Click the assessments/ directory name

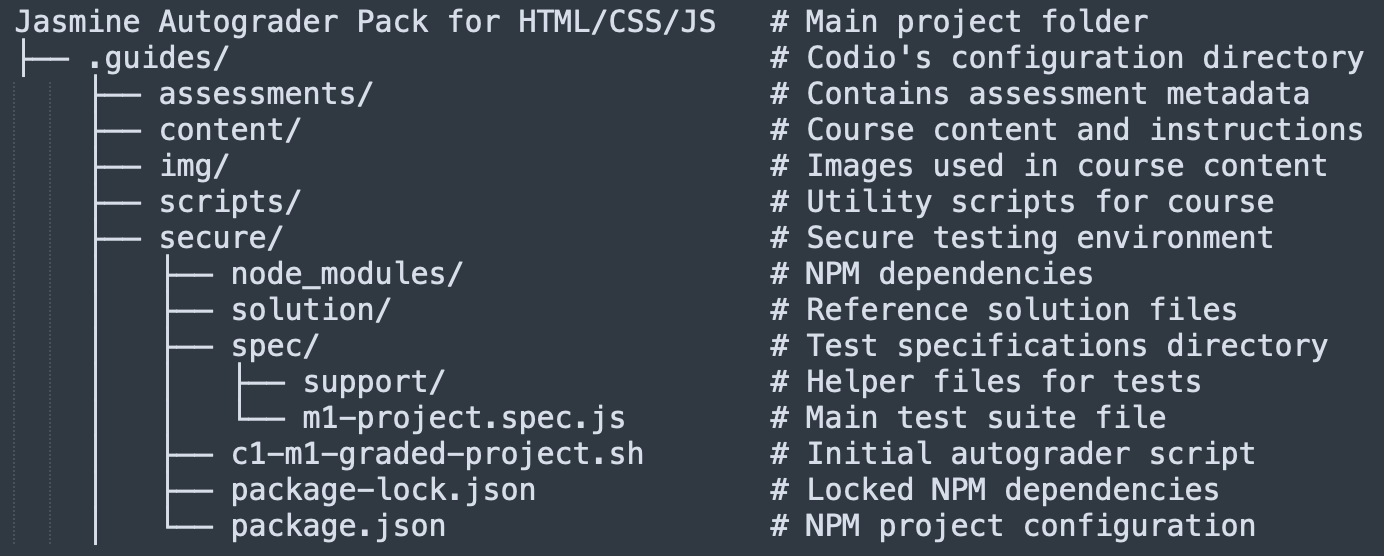click(x=266, y=94)
